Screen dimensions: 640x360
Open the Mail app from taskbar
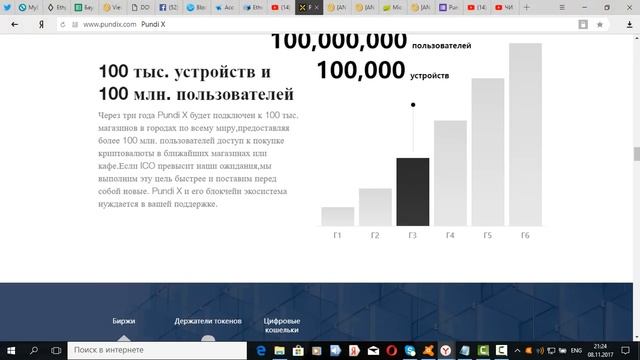(x=373, y=350)
